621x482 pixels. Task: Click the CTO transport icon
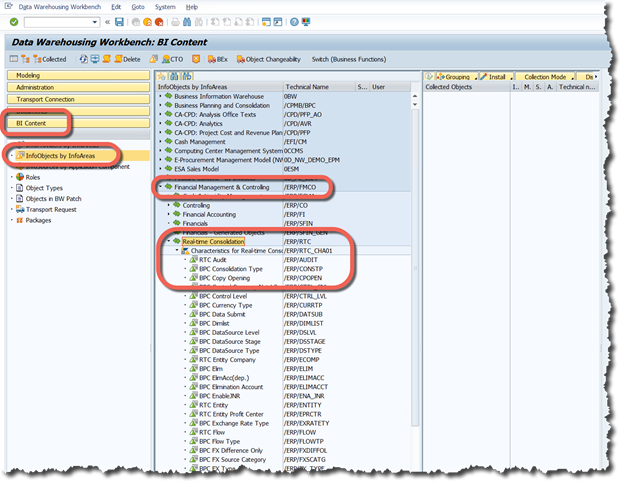pos(169,59)
